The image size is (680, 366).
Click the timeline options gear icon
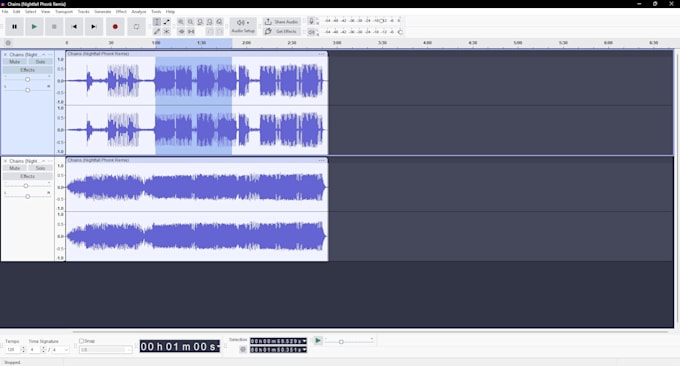pos(8,43)
